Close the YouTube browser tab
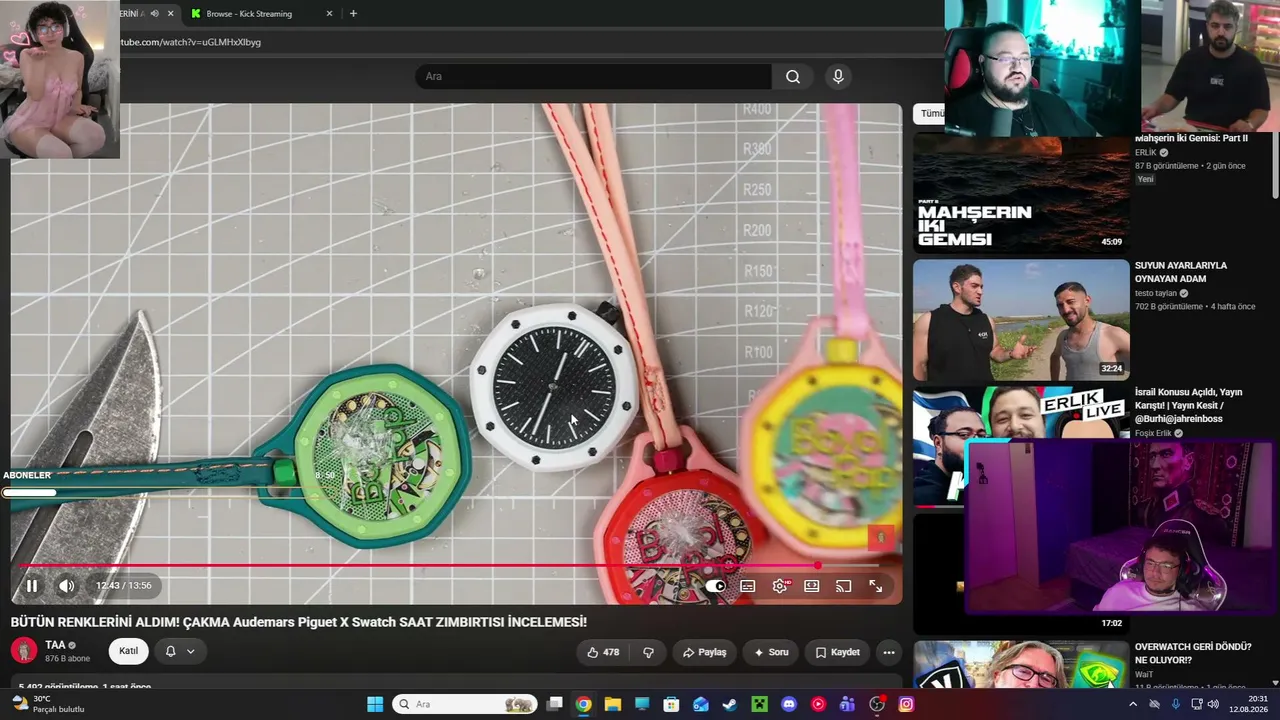 pos(171,14)
